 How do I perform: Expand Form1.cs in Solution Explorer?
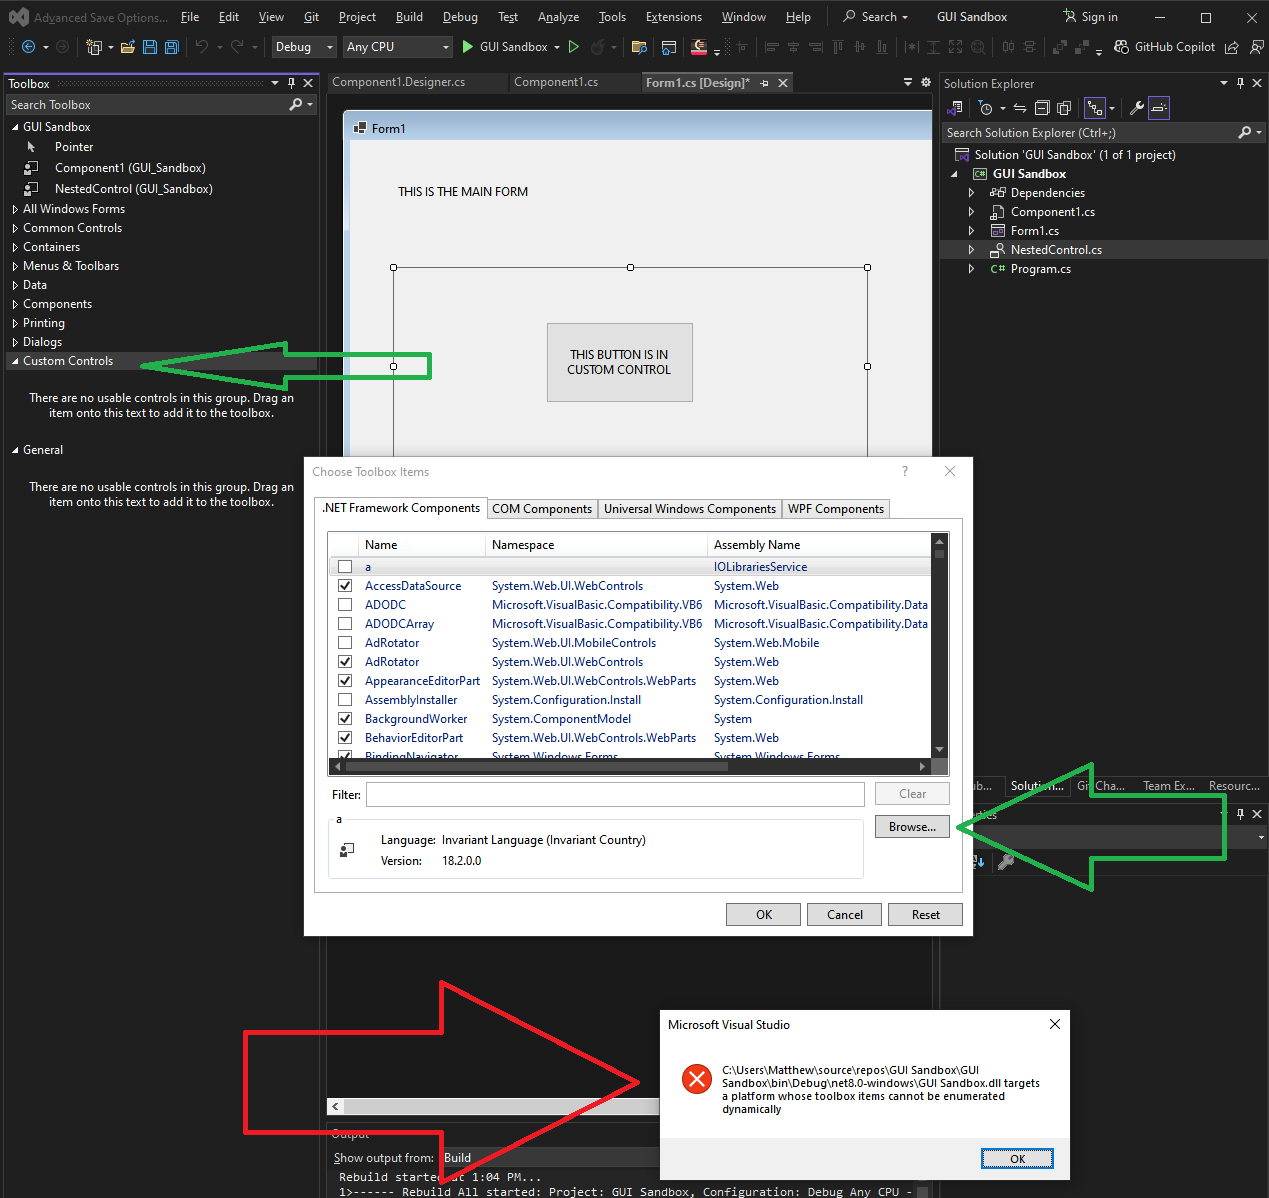tap(971, 230)
